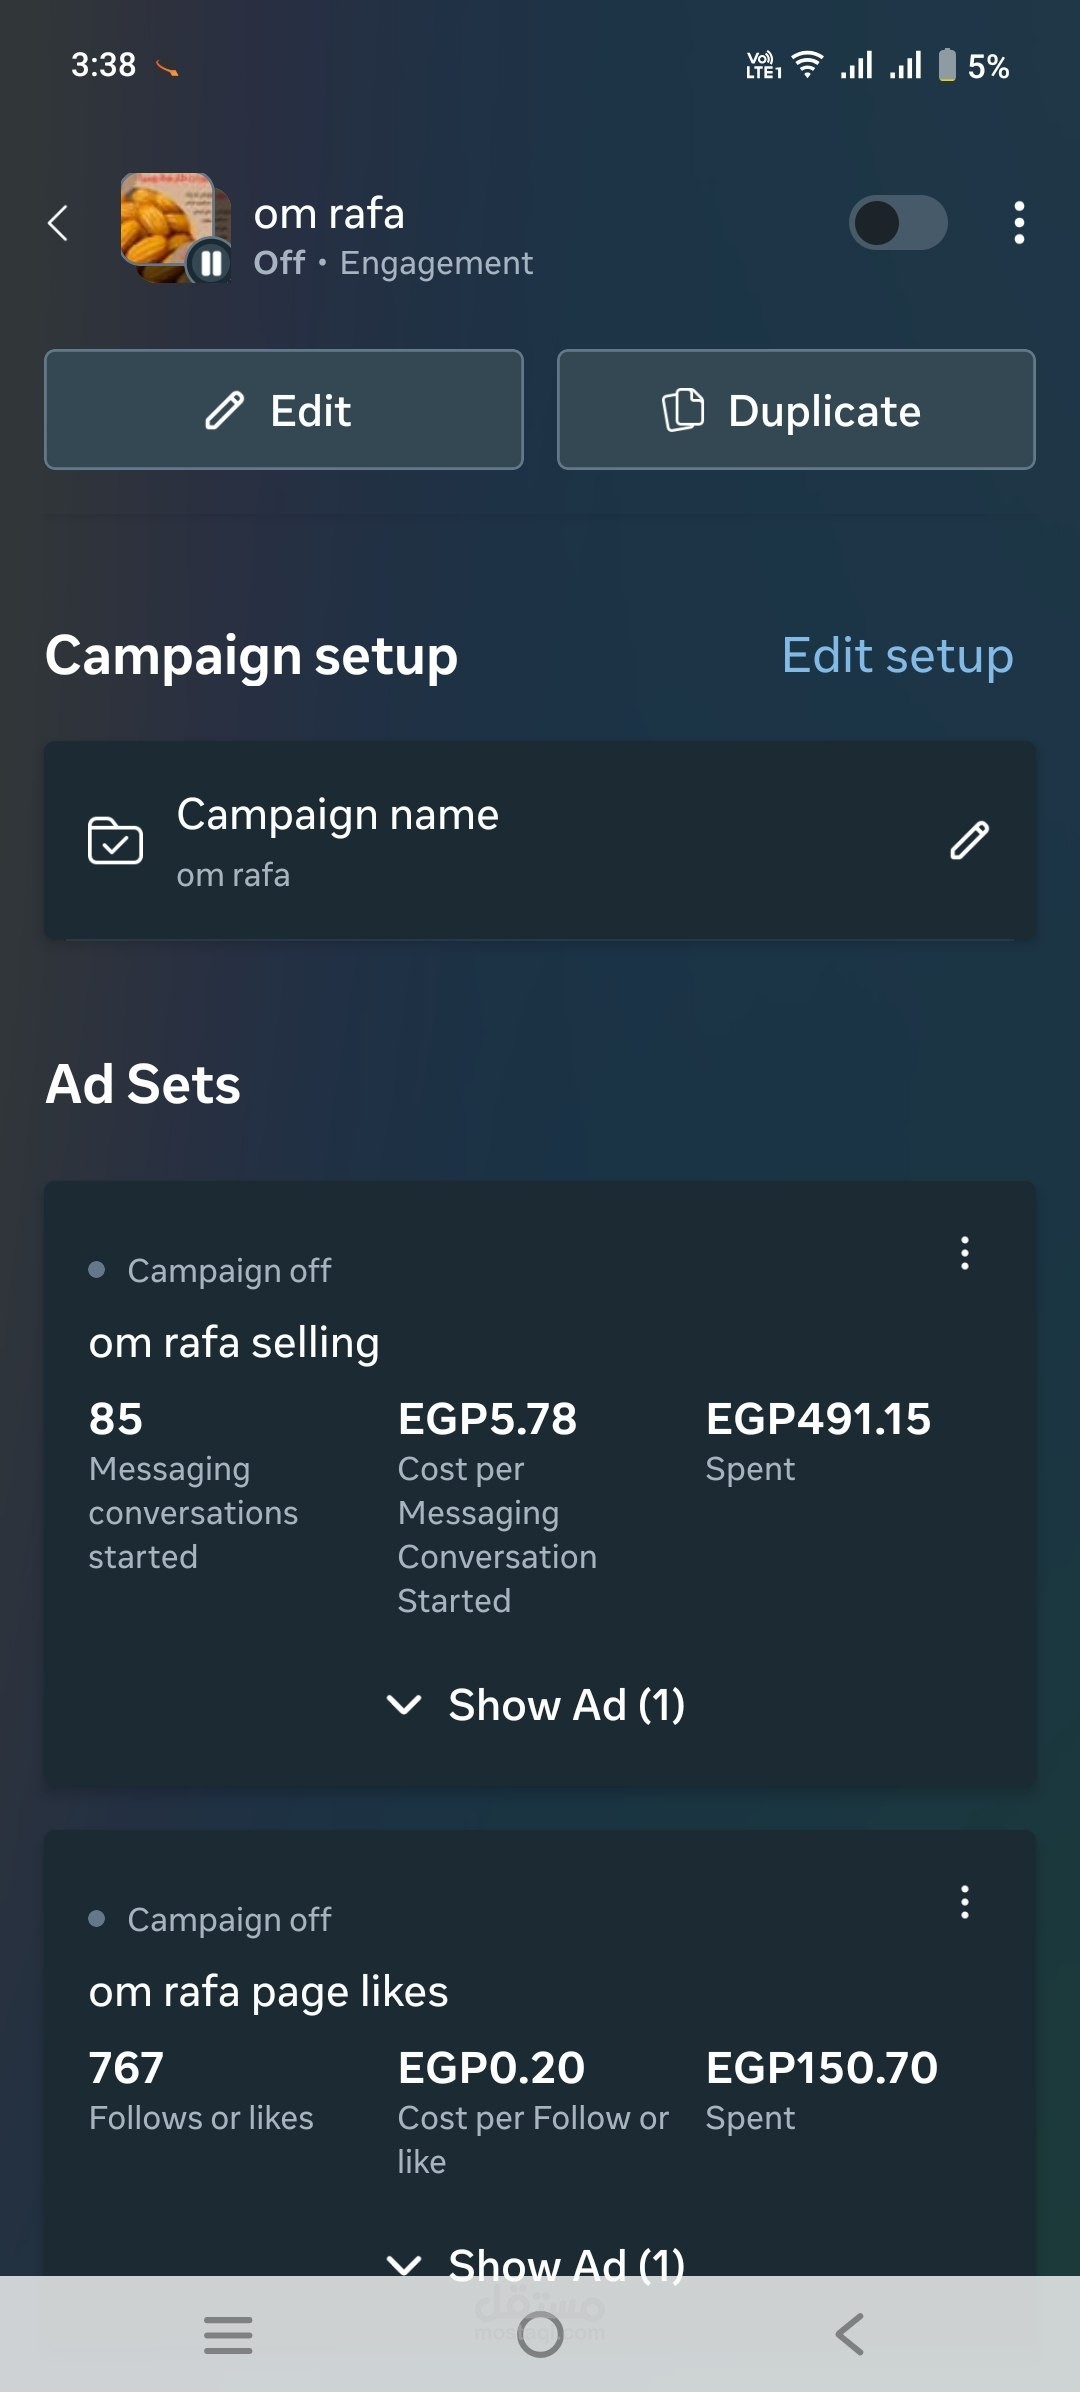Expand Show Ad (1) under page likes
This screenshot has width=1080, height=2392.
(537, 2262)
